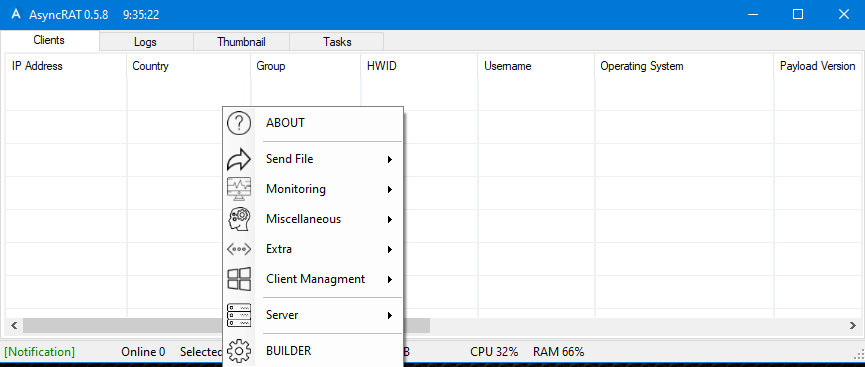Switch to the Logs tab
Image resolution: width=865 pixels, height=367 pixels.
click(145, 41)
